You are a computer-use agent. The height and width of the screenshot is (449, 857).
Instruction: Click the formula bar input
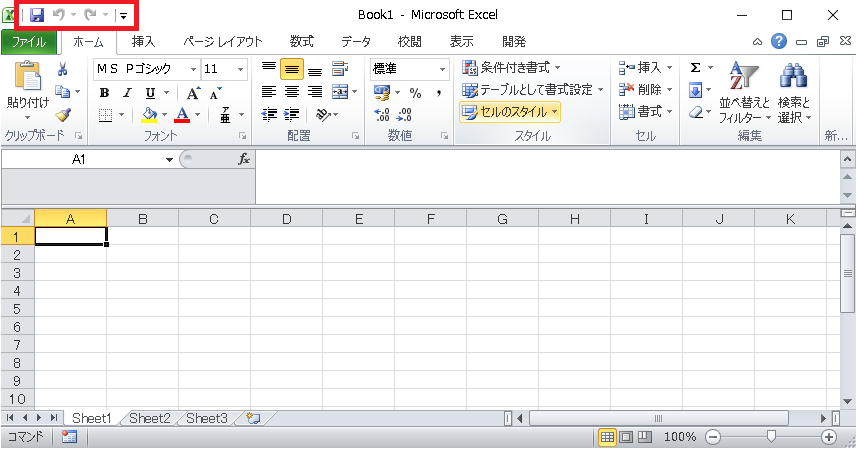(x=547, y=178)
